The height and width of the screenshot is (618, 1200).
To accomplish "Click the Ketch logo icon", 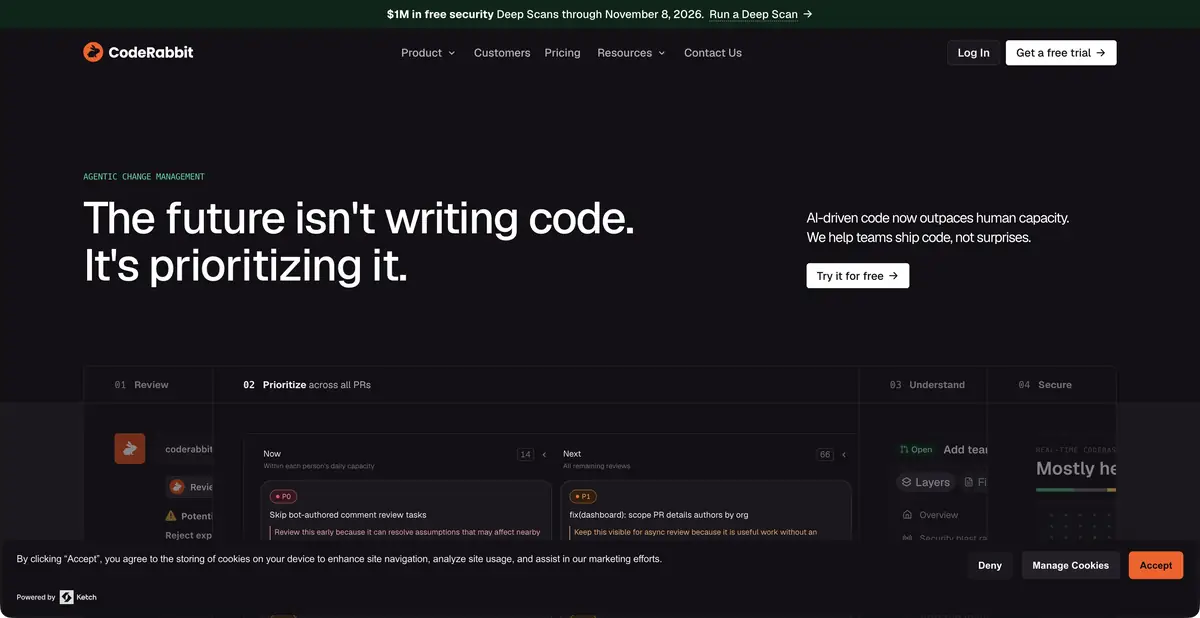I will [x=67, y=597].
